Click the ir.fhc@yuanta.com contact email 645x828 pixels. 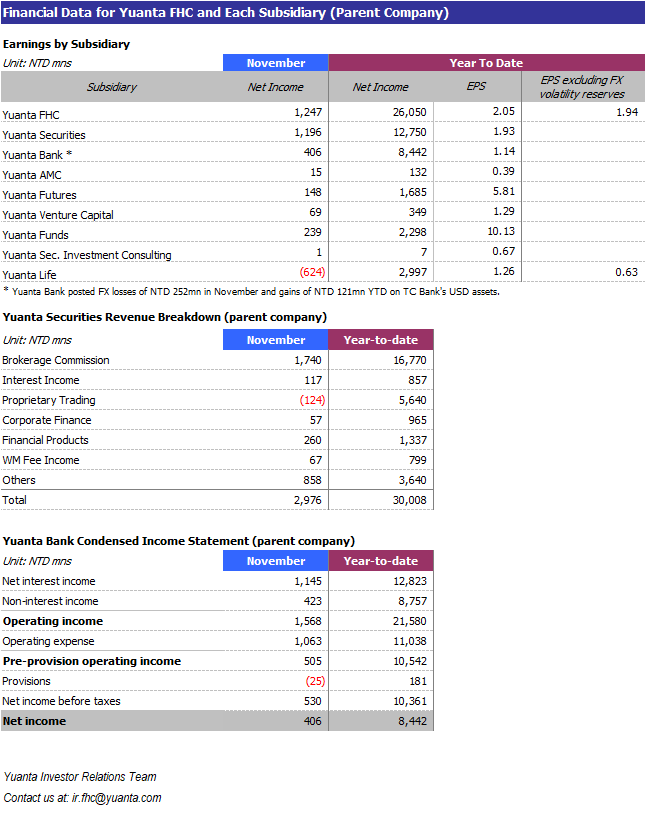click(116, 798)
